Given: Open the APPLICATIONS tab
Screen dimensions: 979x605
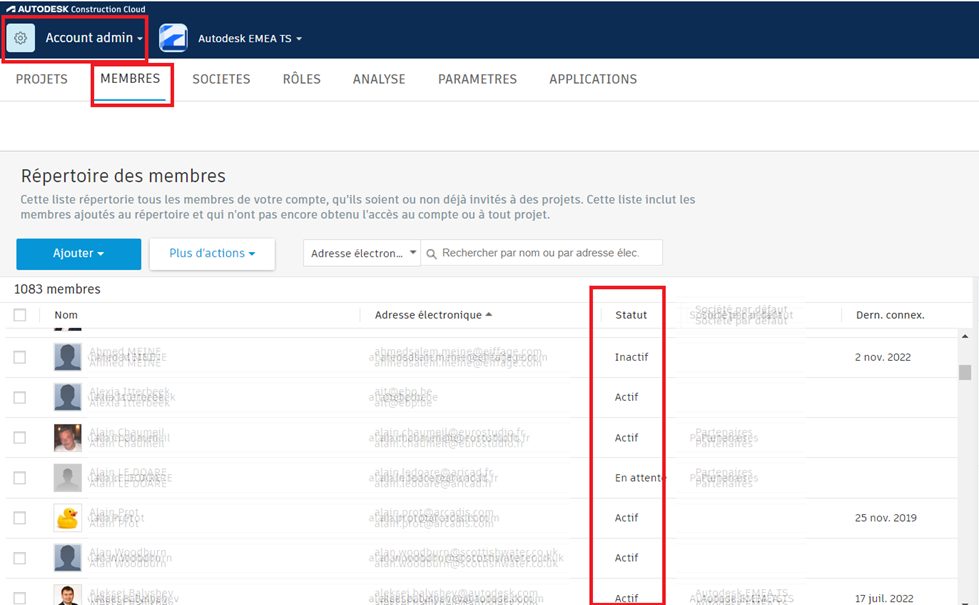Looking at the screenshot, I should pyautogui.click(x=593, y=79).
